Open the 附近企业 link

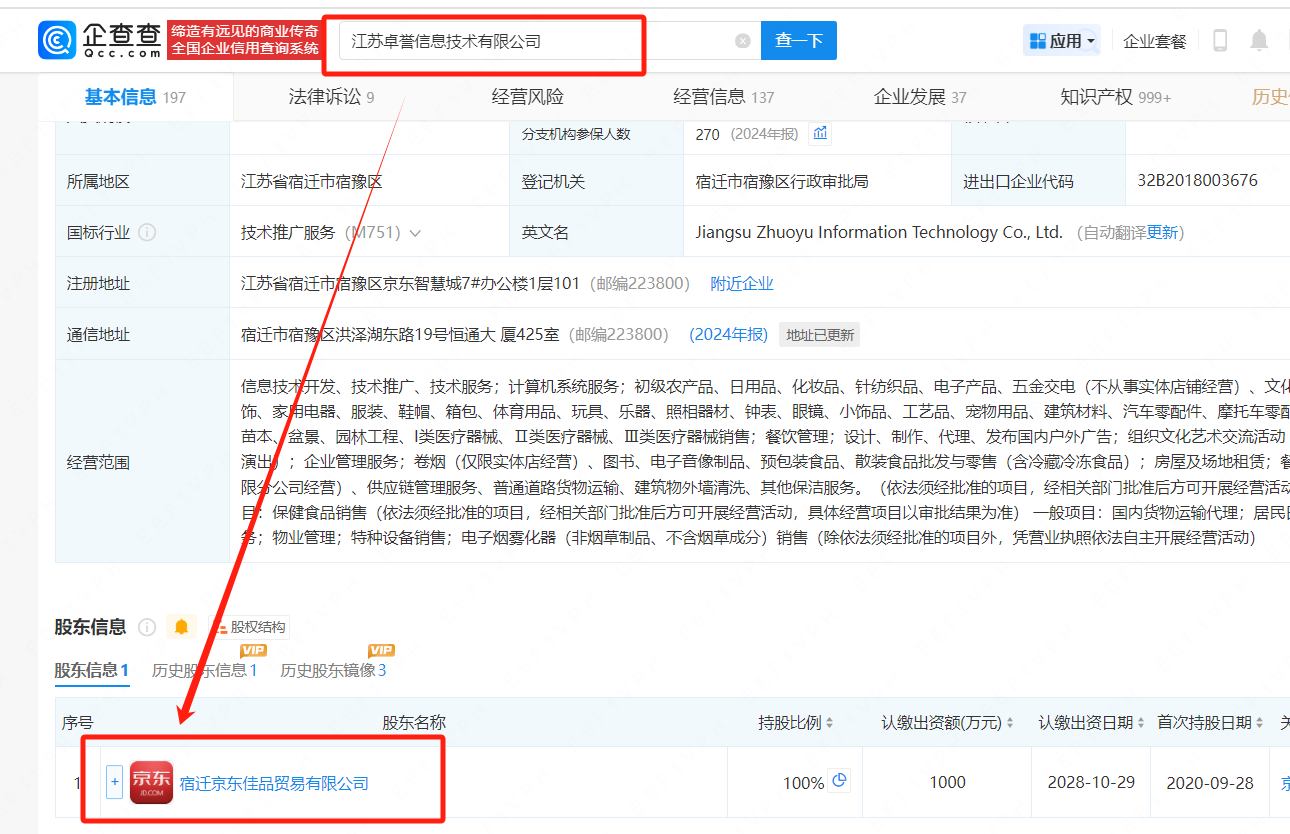(742, 283)
